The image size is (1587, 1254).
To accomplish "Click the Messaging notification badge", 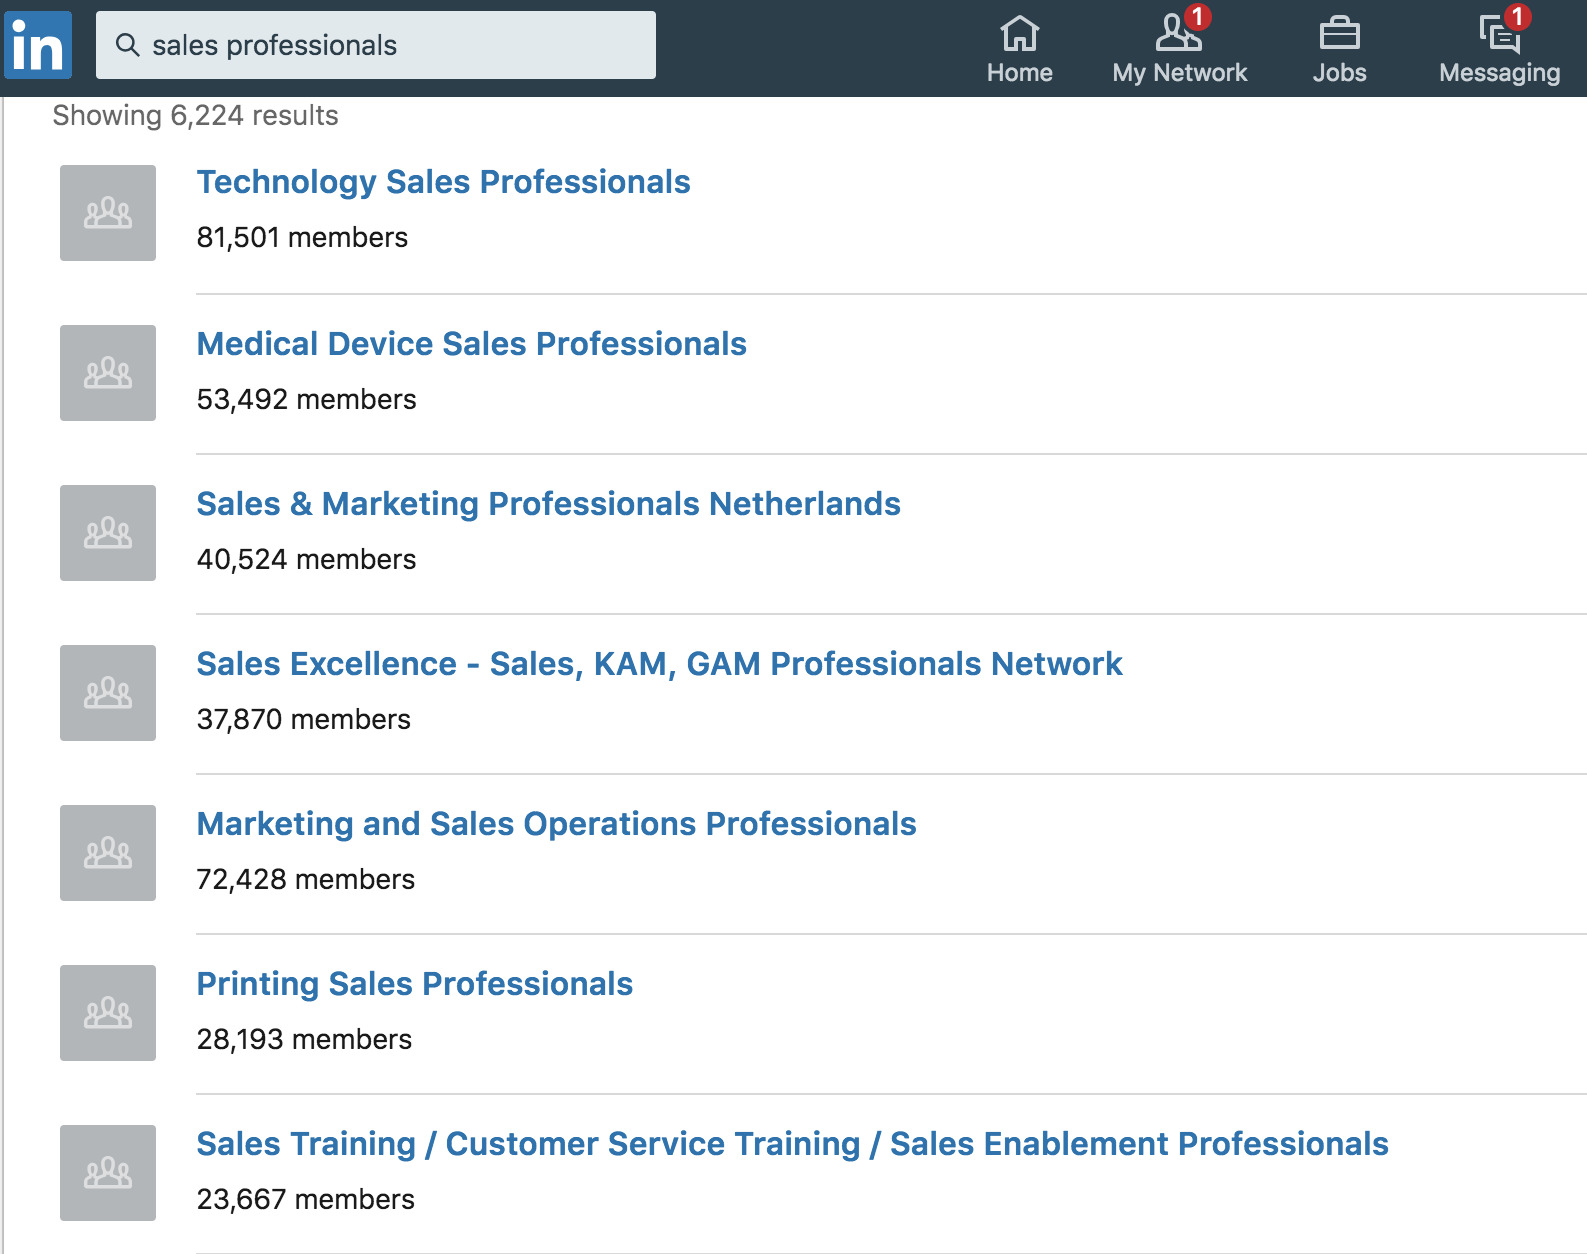I will click(x=1517, y=17).
